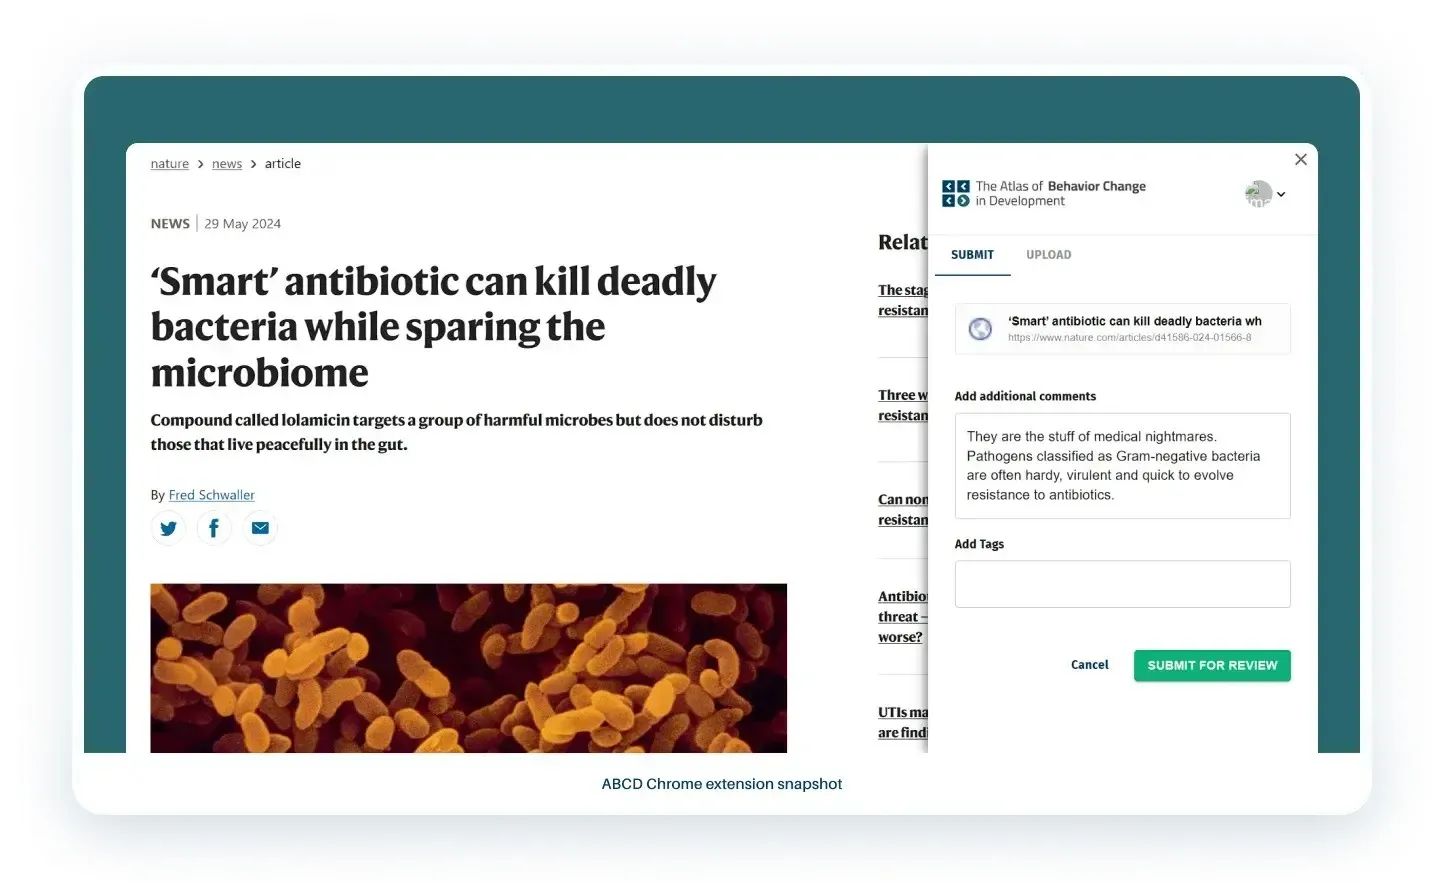This screenshot has width=1444, height=895.
Task: Click the Facebook share icon
Action: tap(214, 528)
